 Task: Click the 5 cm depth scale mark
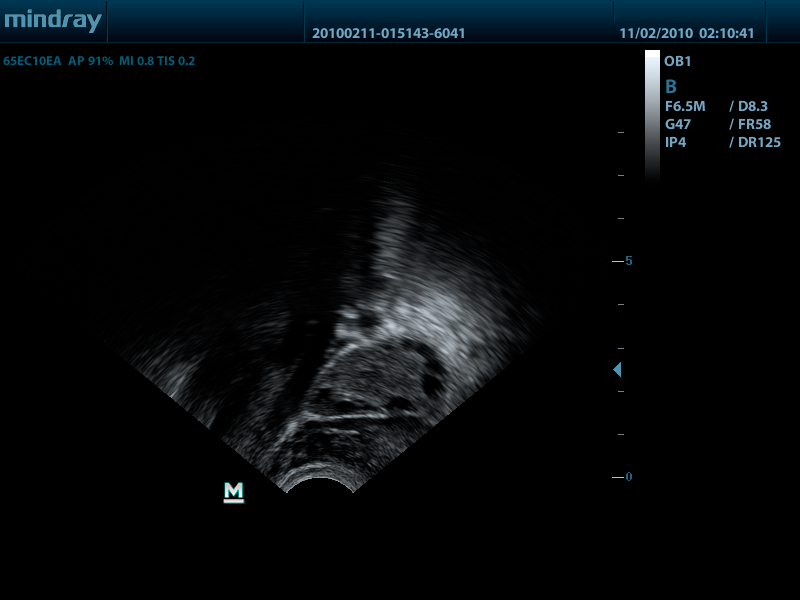627,261
